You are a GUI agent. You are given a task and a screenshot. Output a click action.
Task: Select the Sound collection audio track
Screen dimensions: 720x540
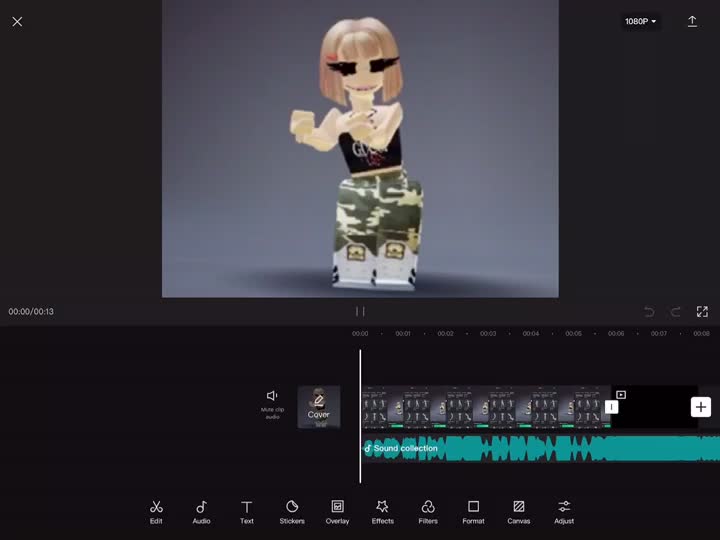click(541, 448)
